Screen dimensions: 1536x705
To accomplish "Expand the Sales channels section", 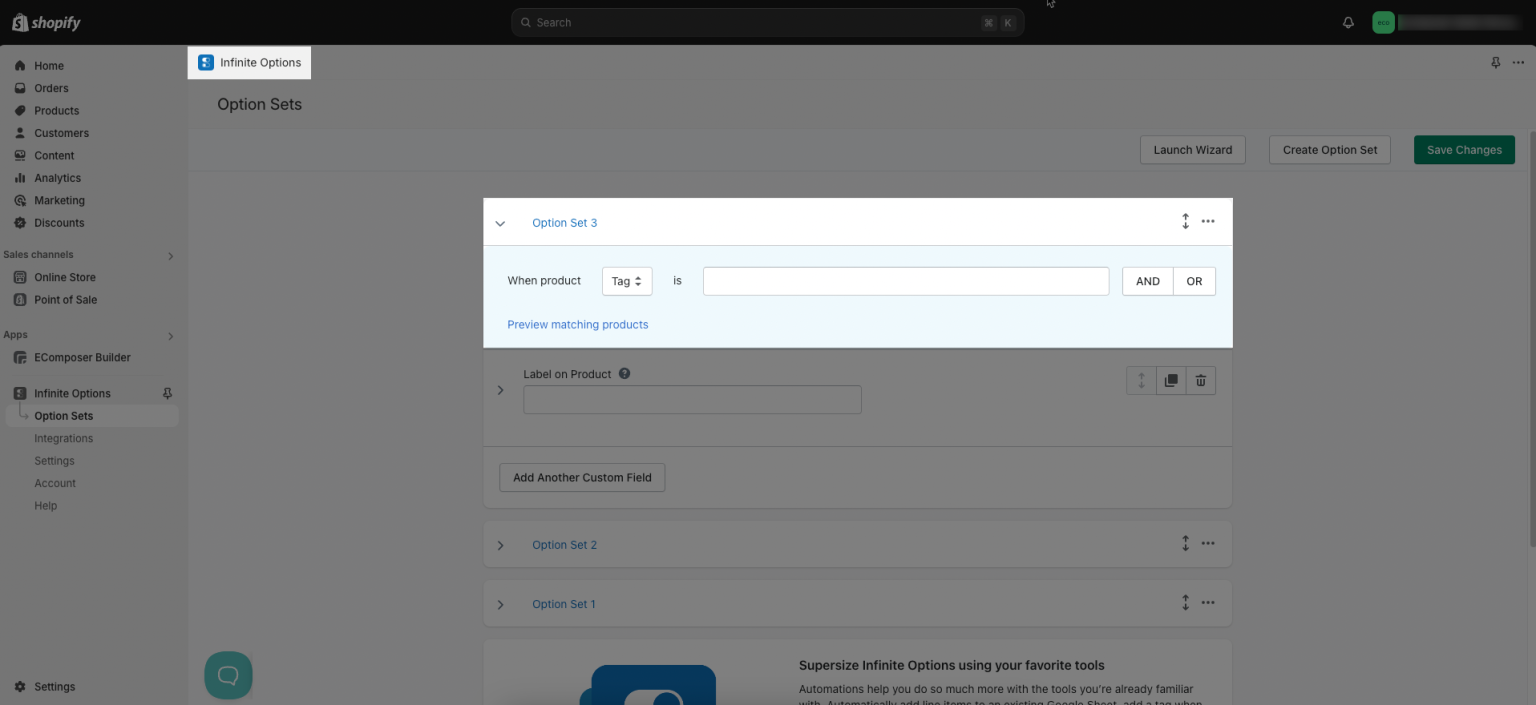I will coord(170,255).
